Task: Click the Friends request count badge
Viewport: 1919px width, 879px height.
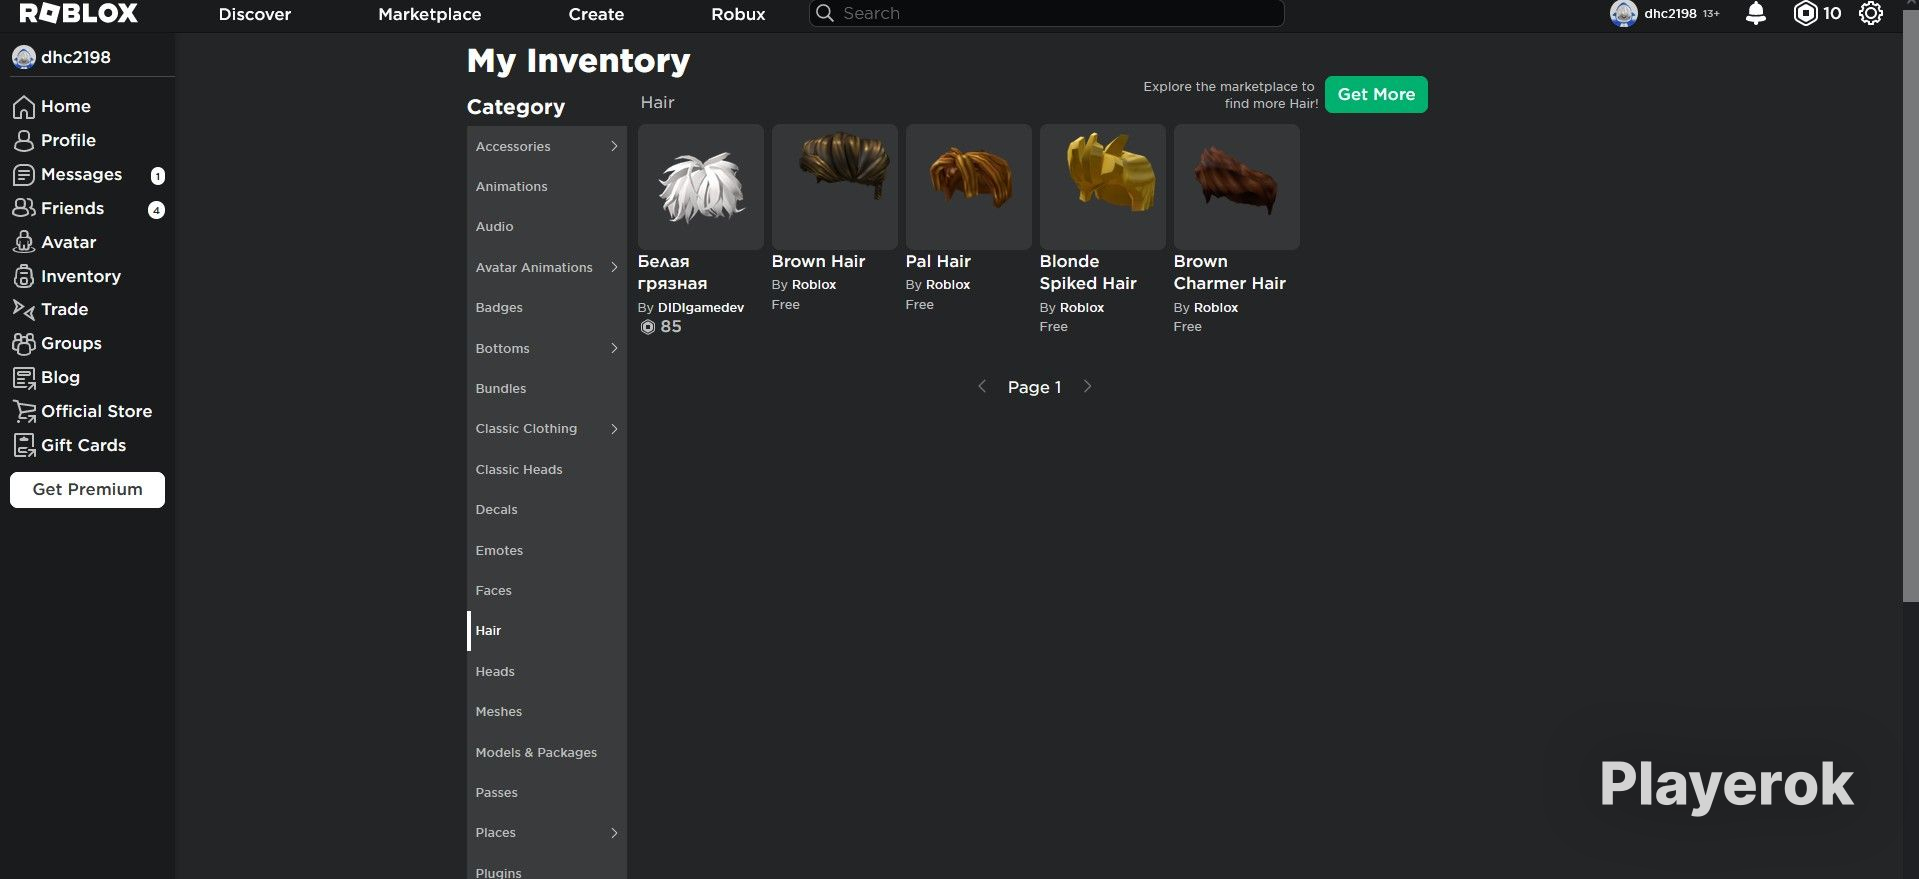Action: coord(156,210)
